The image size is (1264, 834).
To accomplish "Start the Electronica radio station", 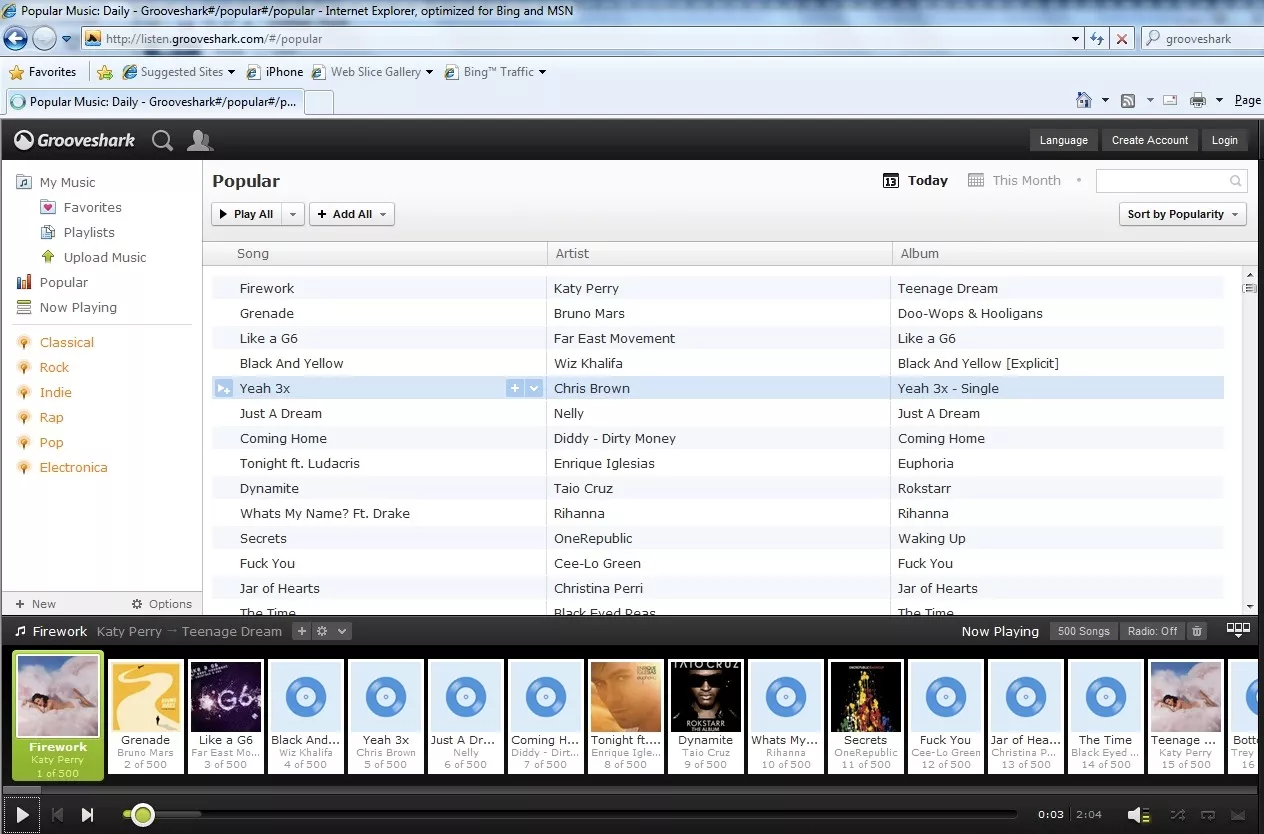I will tap(62, 467).
